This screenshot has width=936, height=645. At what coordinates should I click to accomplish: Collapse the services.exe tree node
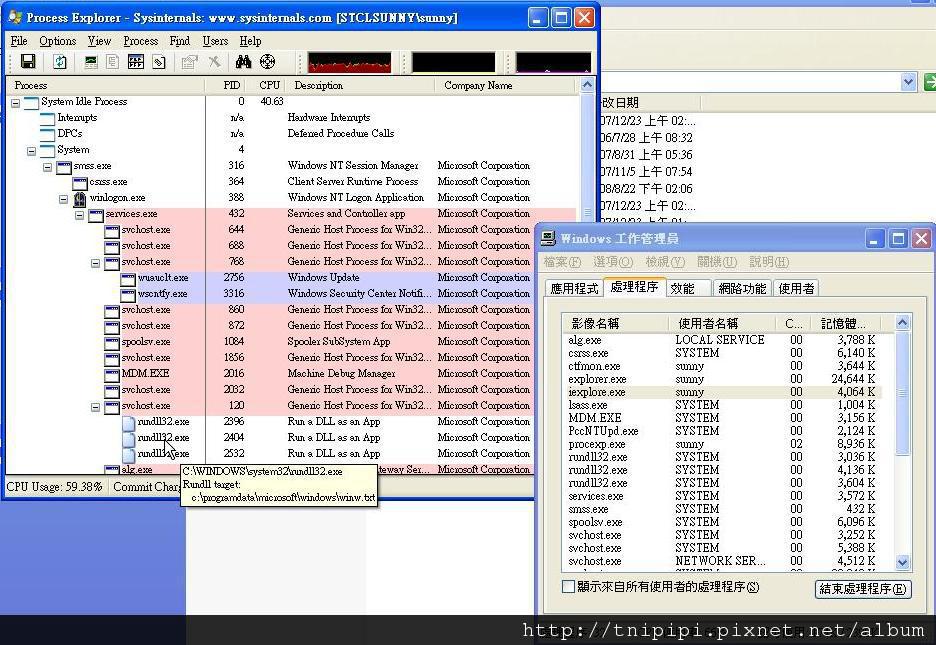(x=79, y=215)
